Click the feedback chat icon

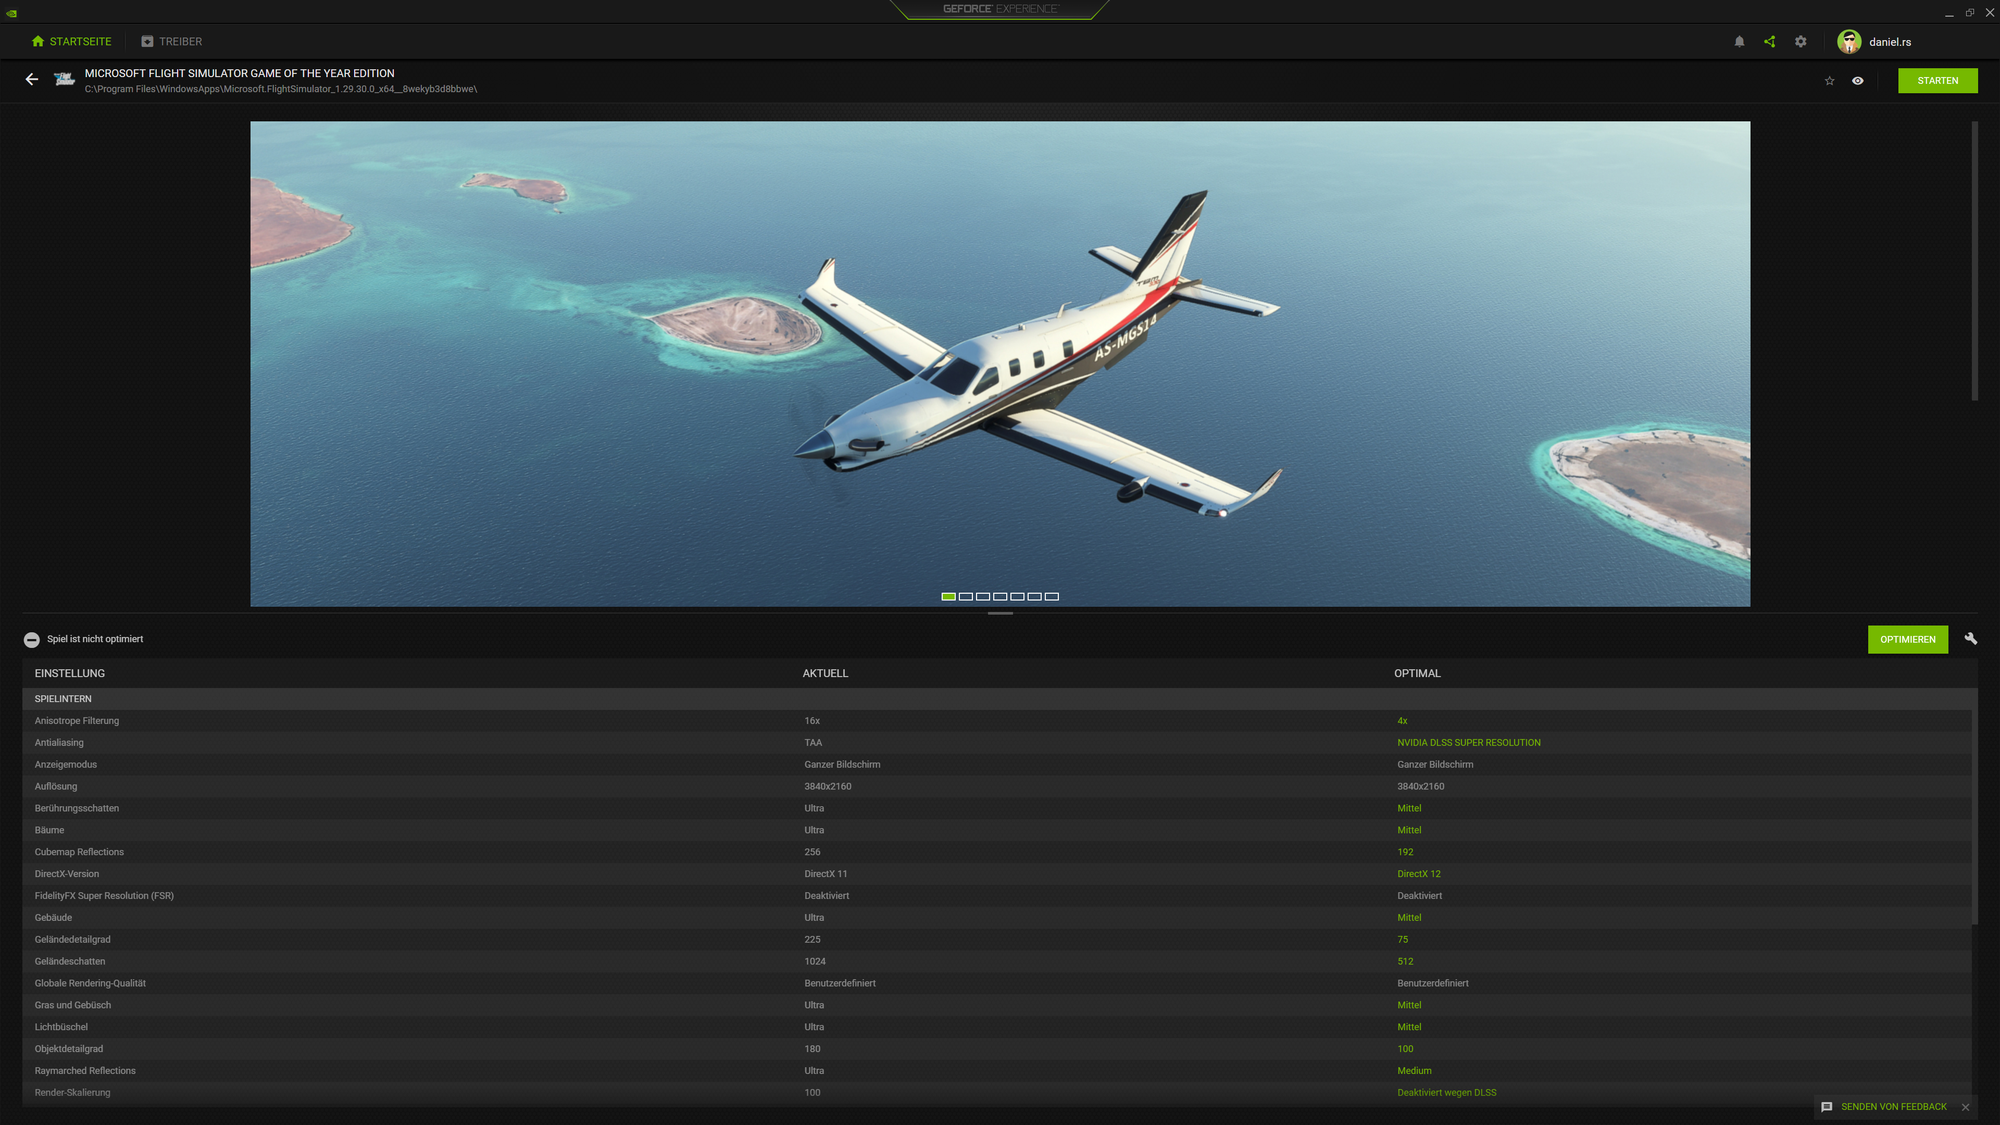pyautogui.click(x=1827, y=1107)
